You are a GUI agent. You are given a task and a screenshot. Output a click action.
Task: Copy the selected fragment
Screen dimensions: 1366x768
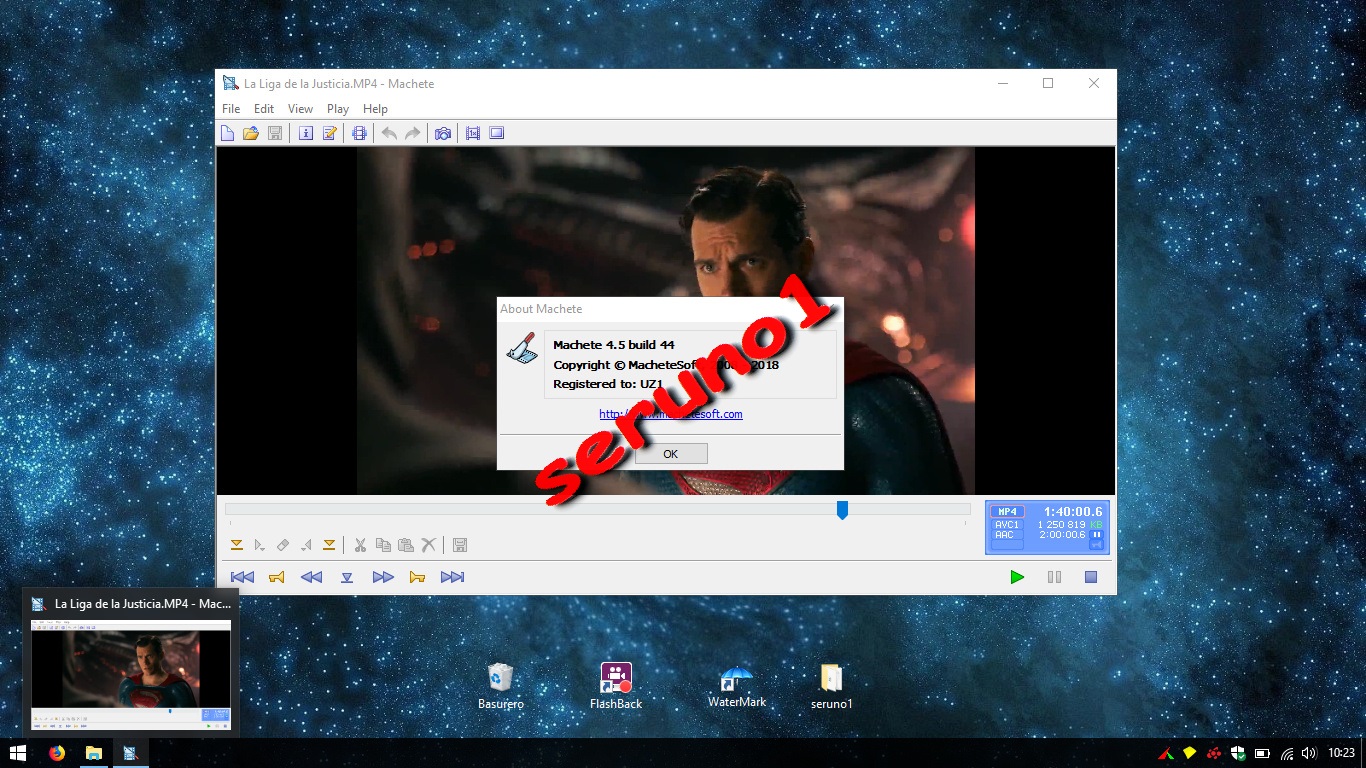[382, 544]
